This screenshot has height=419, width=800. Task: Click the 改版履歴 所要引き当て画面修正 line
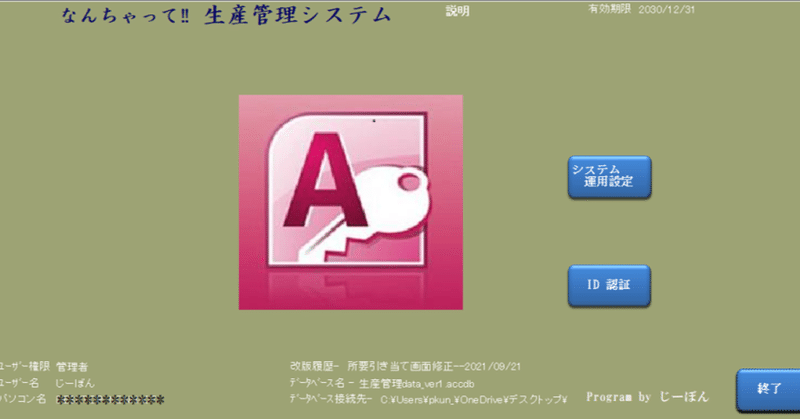pos(405,366)
